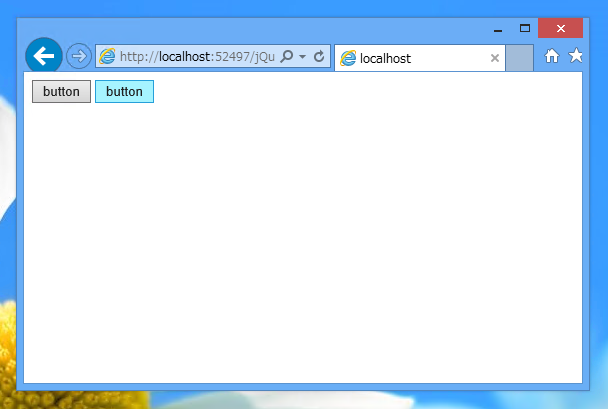Maximize the browser window
The image size is (608, 409).
(525, 28)
